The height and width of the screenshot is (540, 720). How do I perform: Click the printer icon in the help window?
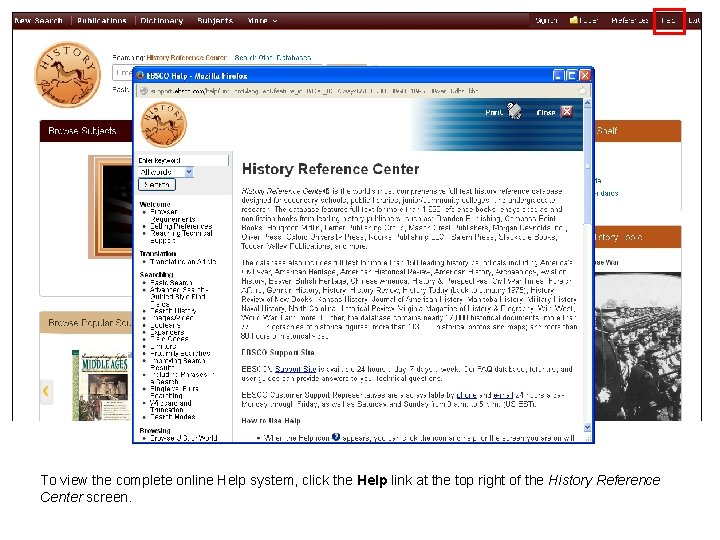[514, 112]
